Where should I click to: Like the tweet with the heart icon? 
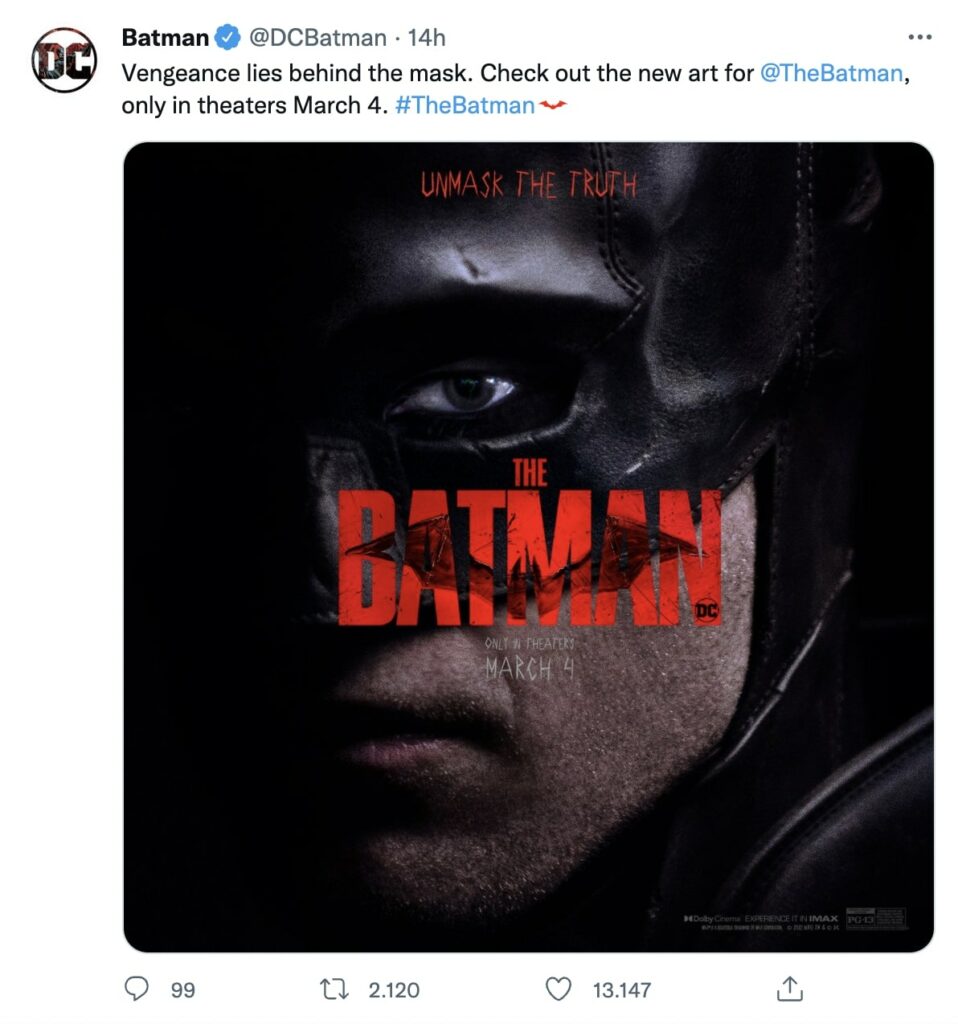pyautogui.click(x=558, y=989)
